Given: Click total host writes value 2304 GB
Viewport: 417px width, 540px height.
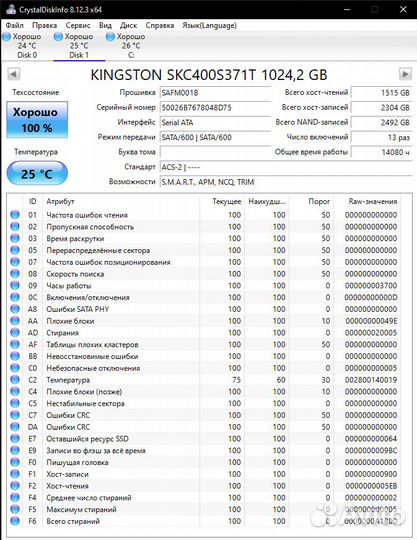Looking at the screenshot, I should point(381,108).
